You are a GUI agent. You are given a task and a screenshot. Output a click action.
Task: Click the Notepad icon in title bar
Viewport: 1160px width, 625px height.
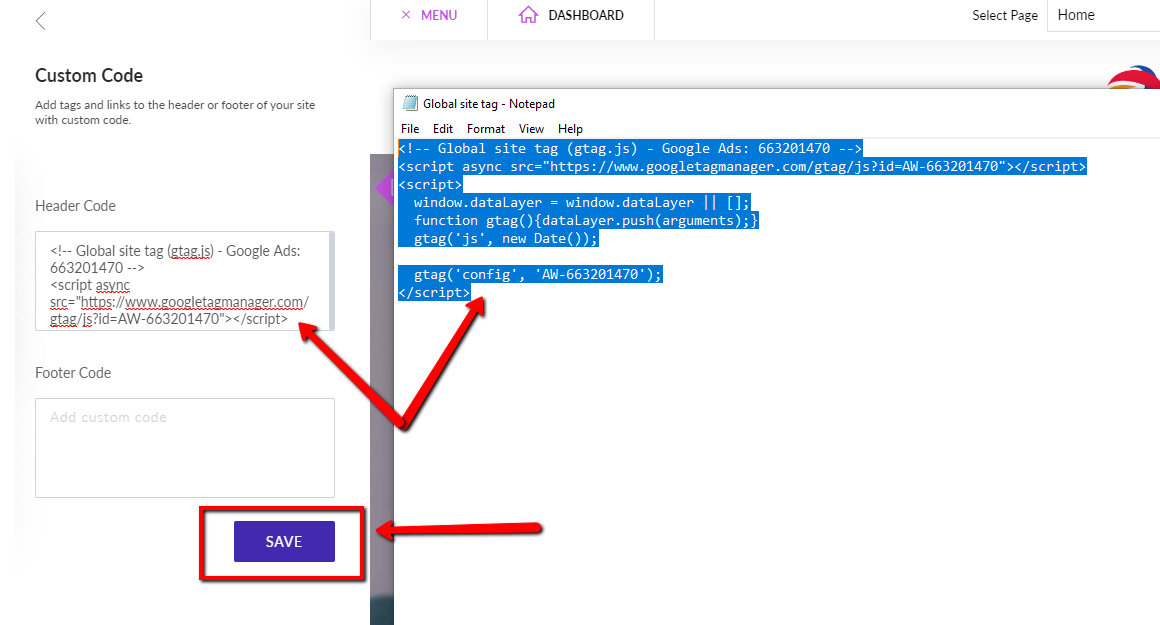click(410, 104)
